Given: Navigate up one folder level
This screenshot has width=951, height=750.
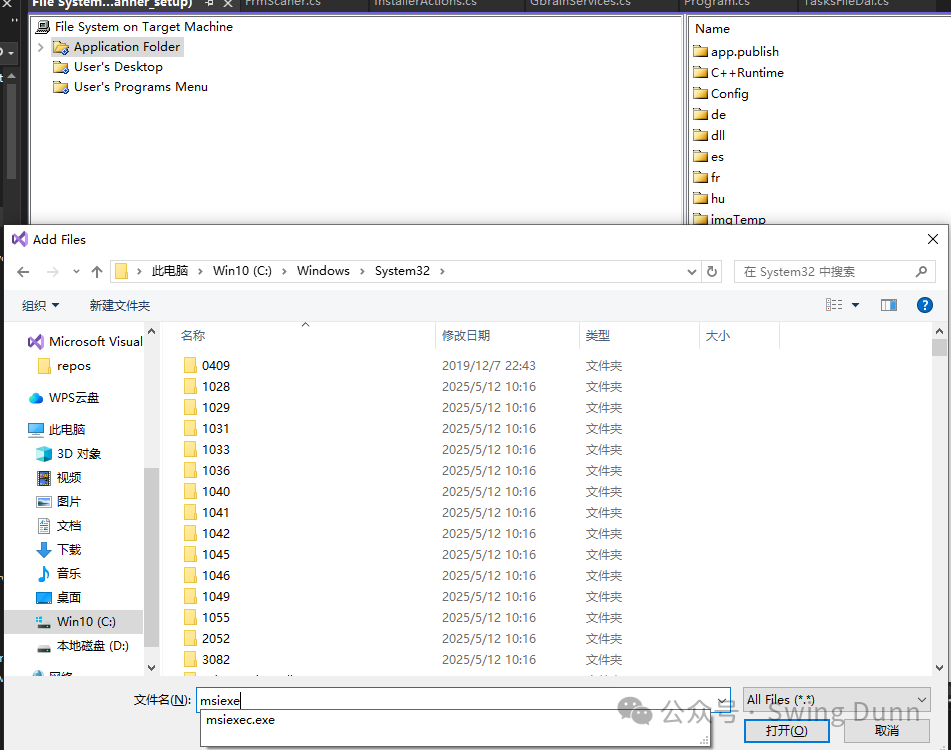Looking at the screenshot, I should point(95,270).
